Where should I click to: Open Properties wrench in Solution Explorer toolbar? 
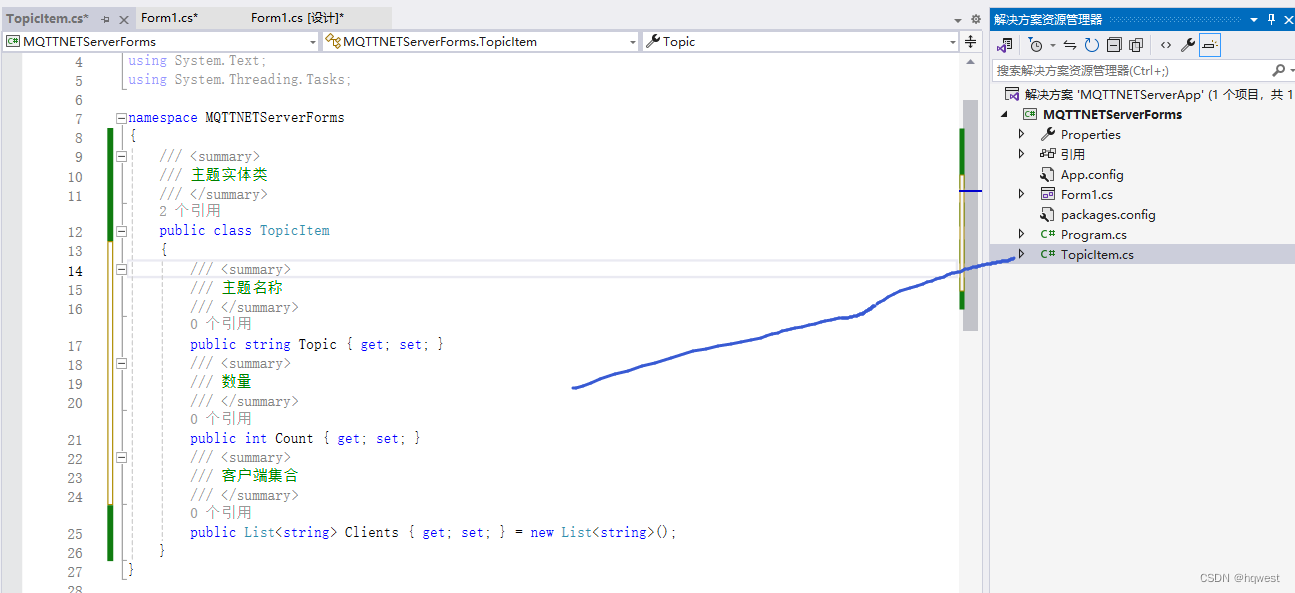pos(1188,45)
